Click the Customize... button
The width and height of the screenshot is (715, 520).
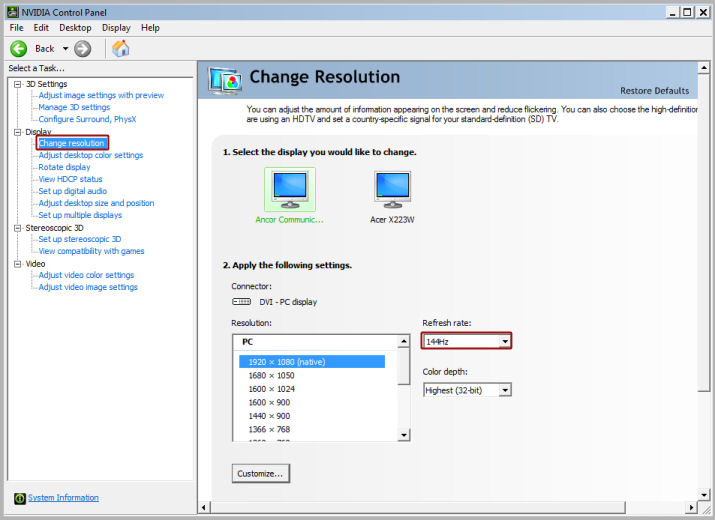click(x=260, y=473)
